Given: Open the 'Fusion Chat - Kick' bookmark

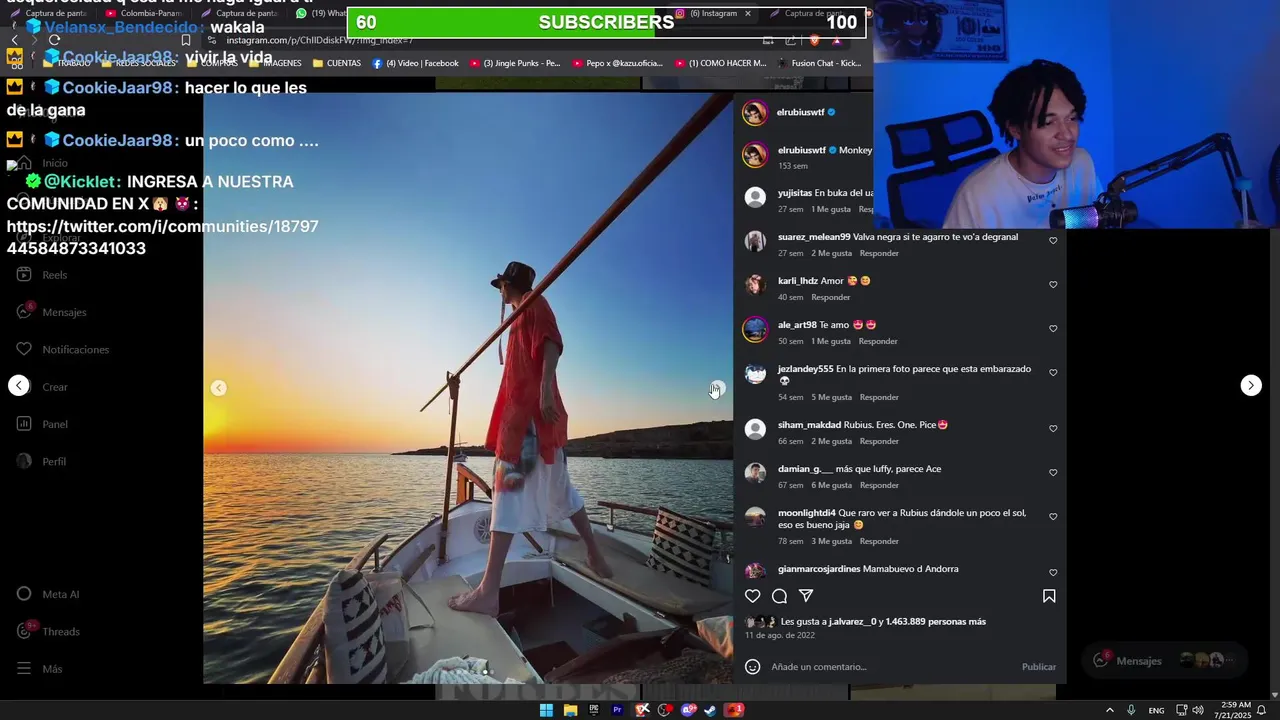Looking at the screenshot, I should 818,63.
